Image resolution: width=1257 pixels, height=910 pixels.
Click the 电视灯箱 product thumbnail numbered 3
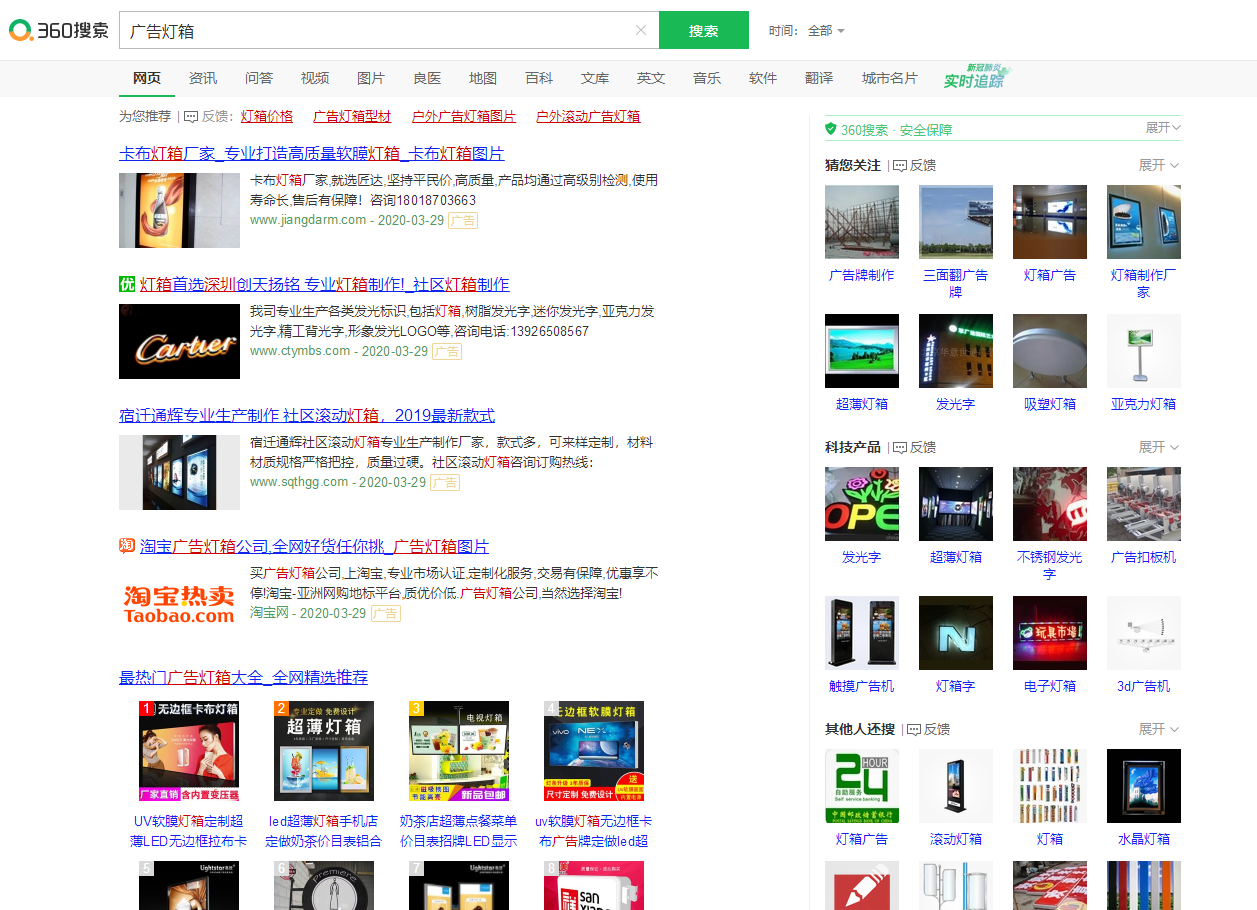459,751
